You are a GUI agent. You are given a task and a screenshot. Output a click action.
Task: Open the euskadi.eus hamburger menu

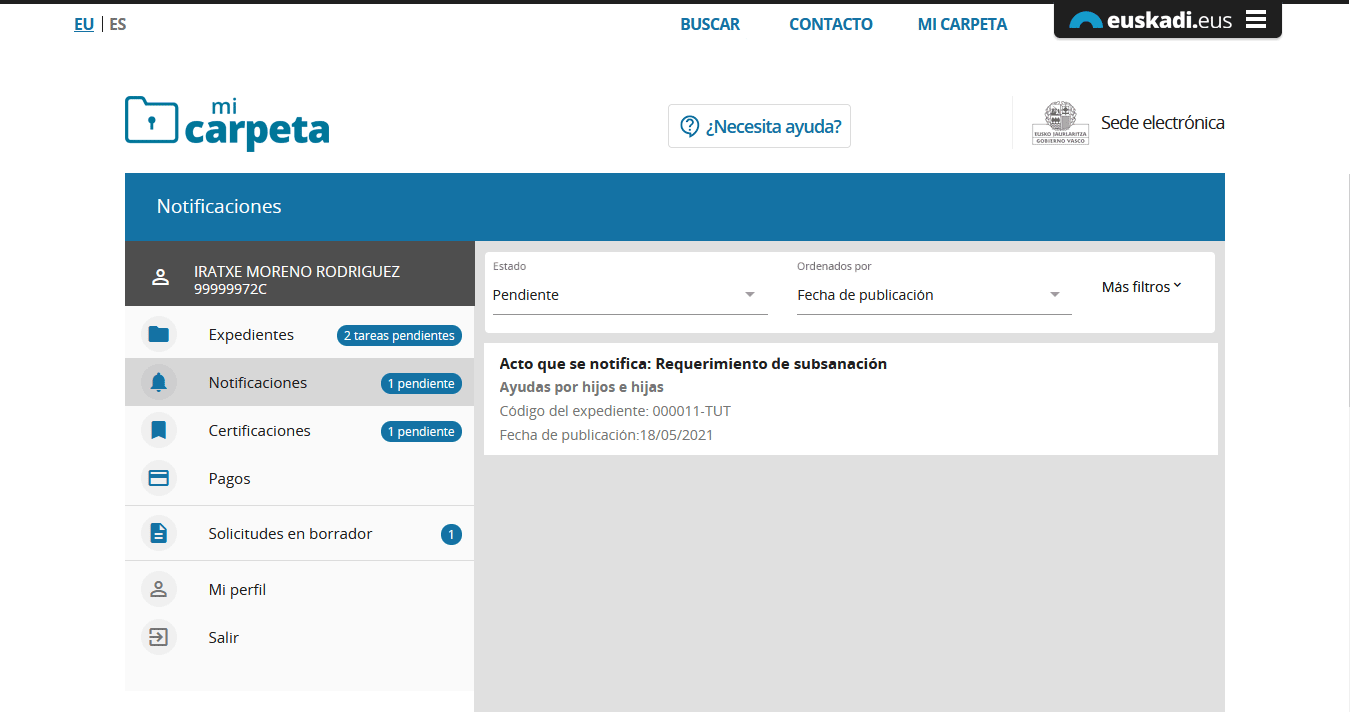pos(1256,20)
